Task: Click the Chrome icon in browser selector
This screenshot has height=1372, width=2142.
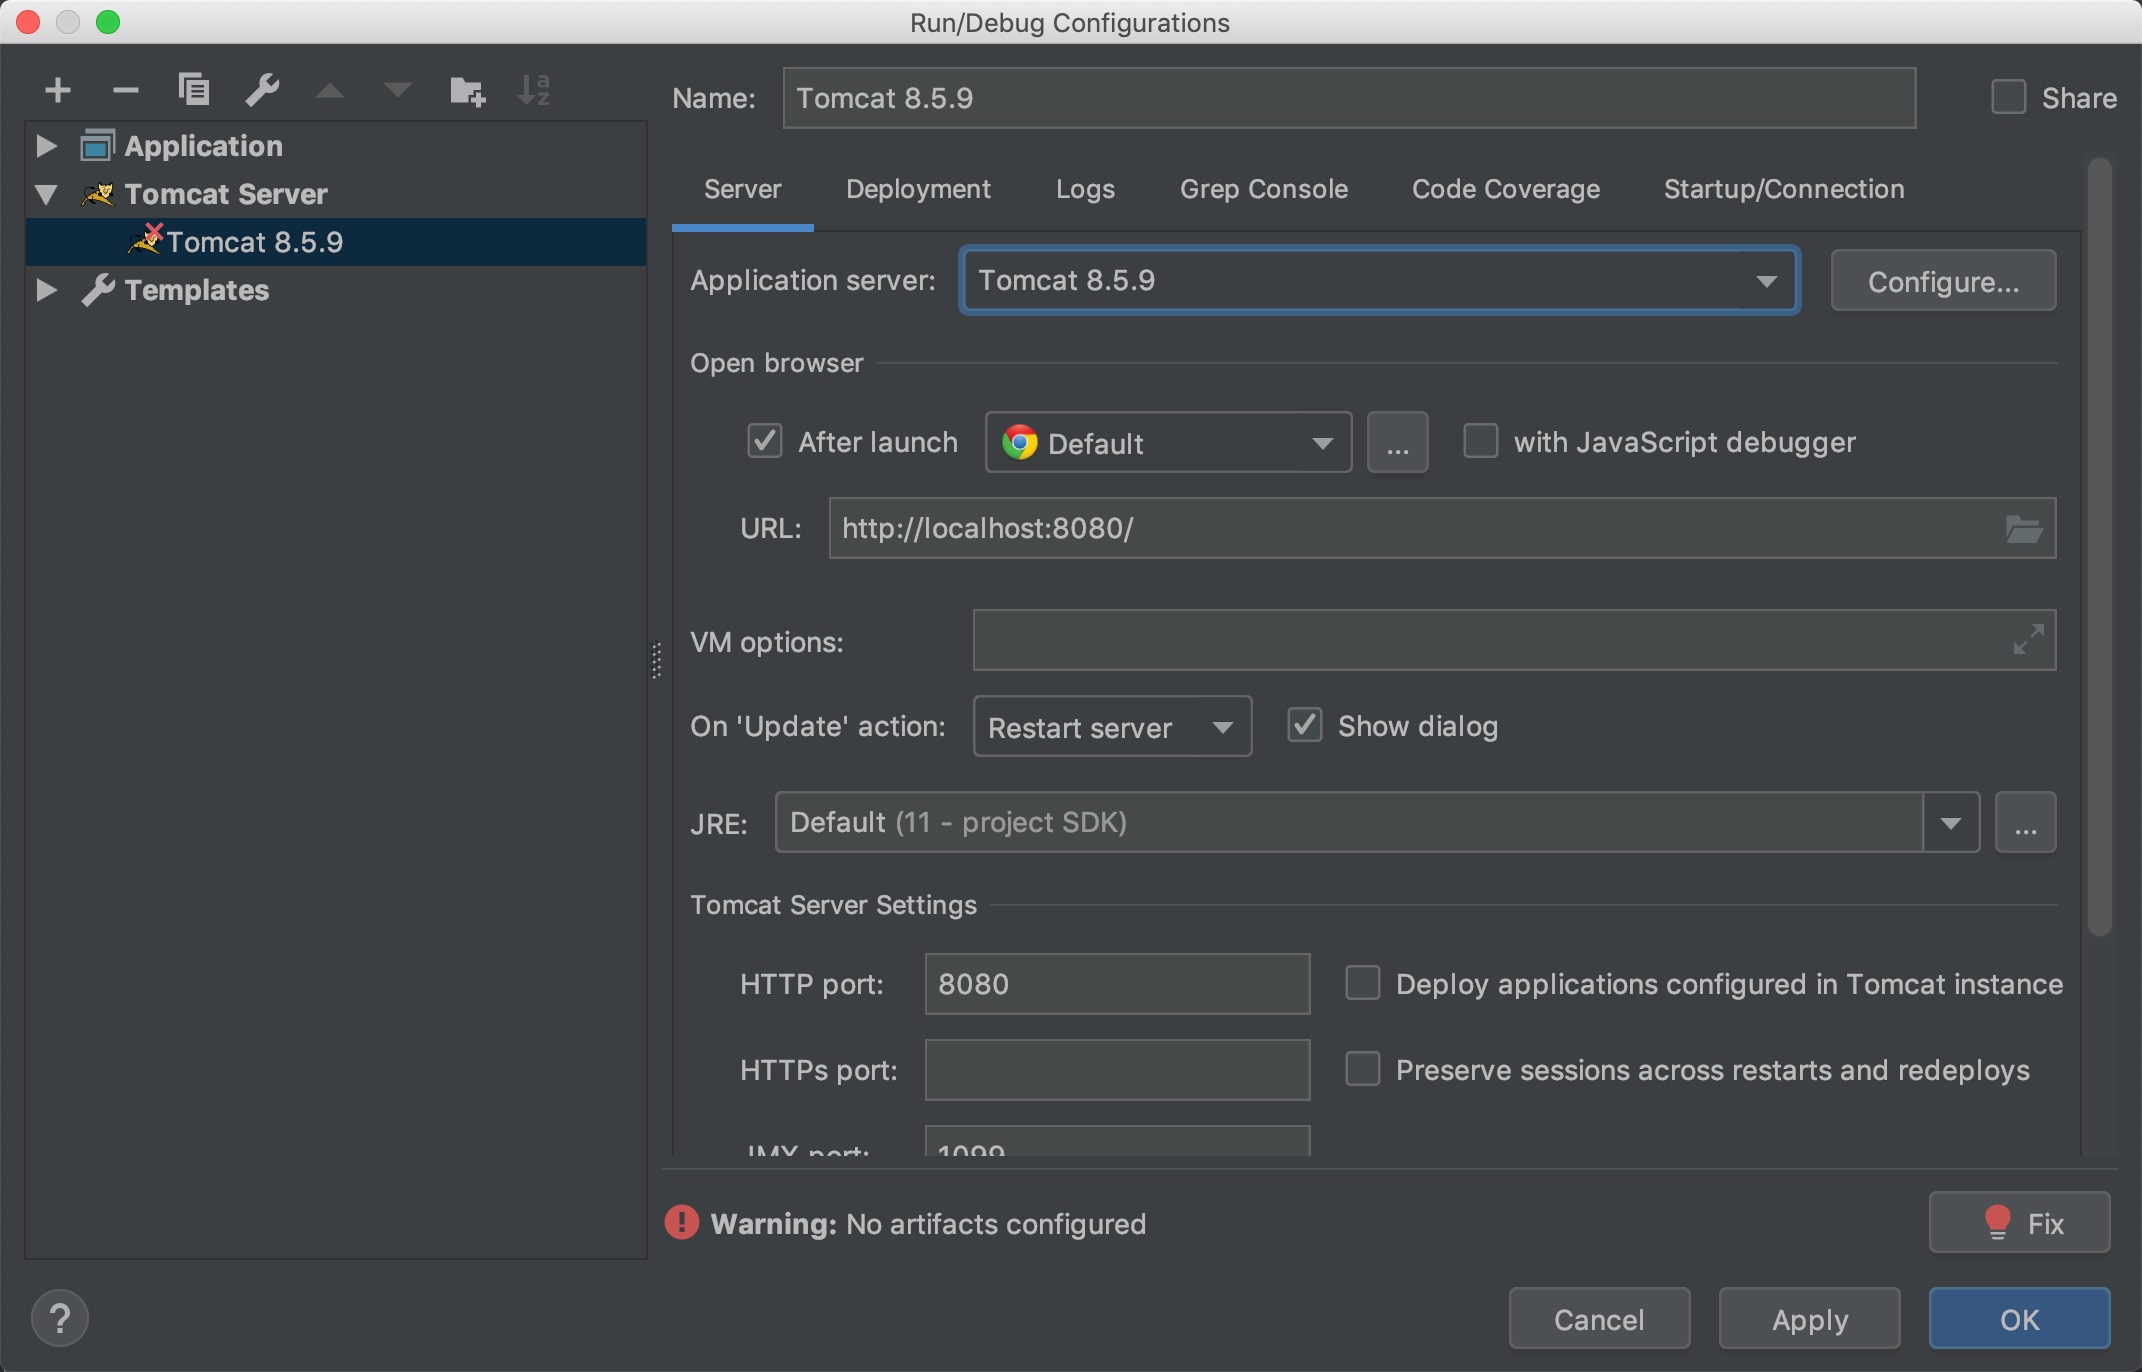Action: coord(1020,442)
